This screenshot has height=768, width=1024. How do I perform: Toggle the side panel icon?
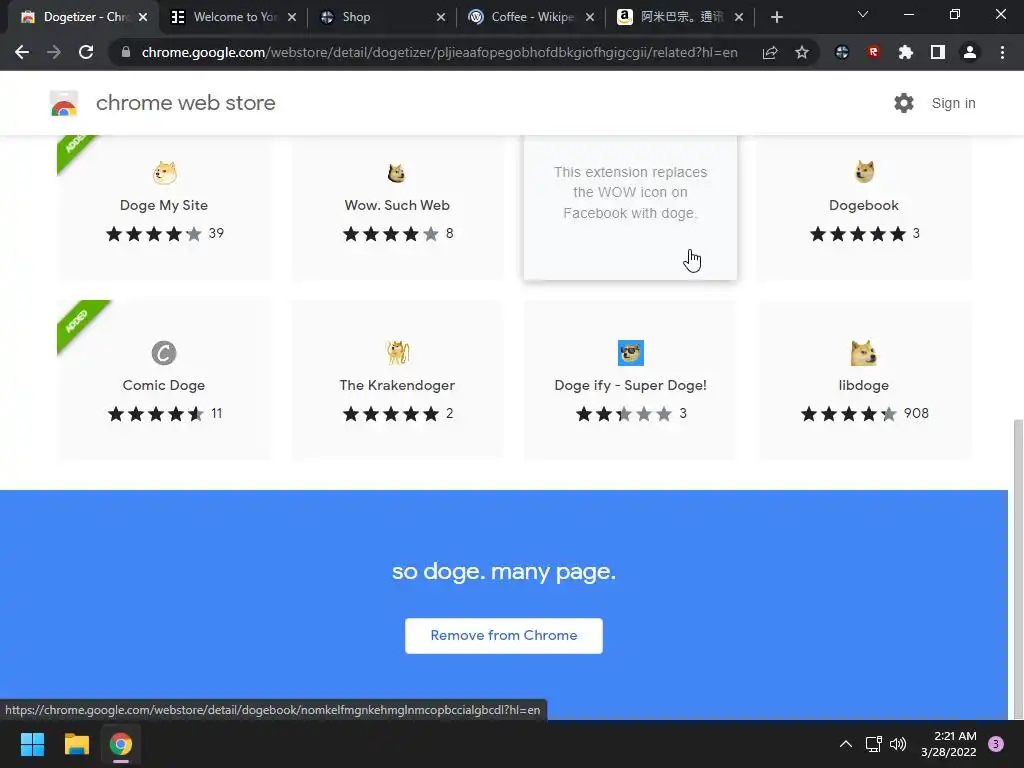(938, 52)
